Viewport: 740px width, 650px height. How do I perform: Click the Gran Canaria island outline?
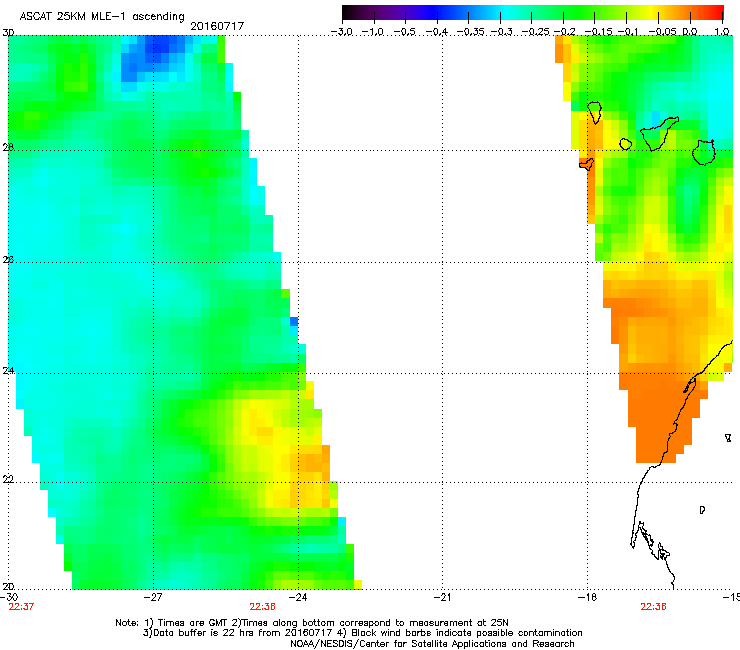tap(704, 152)
